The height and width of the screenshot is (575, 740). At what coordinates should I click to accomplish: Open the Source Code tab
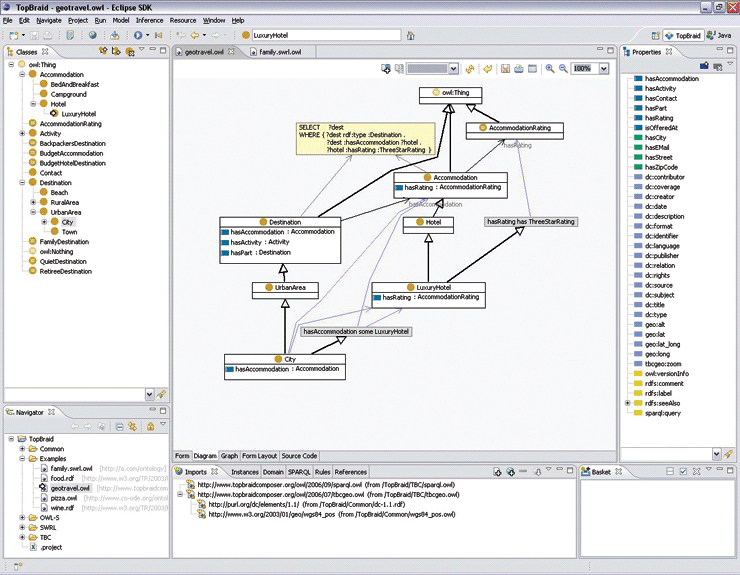tap(299, 456)
